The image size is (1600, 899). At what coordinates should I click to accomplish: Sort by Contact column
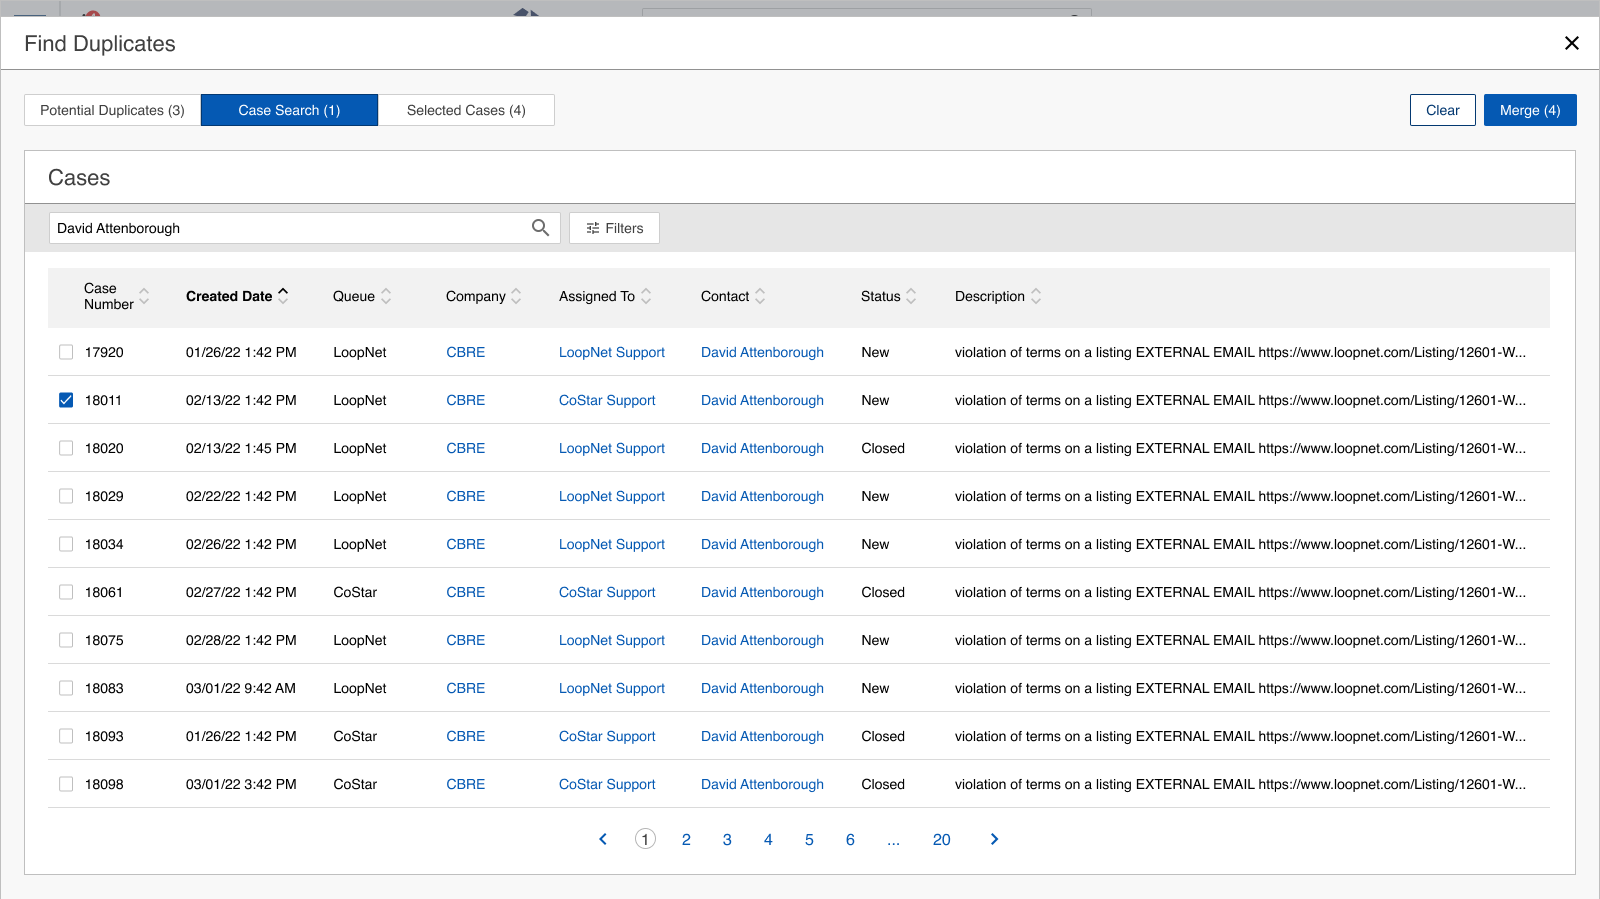click(760, 296)
